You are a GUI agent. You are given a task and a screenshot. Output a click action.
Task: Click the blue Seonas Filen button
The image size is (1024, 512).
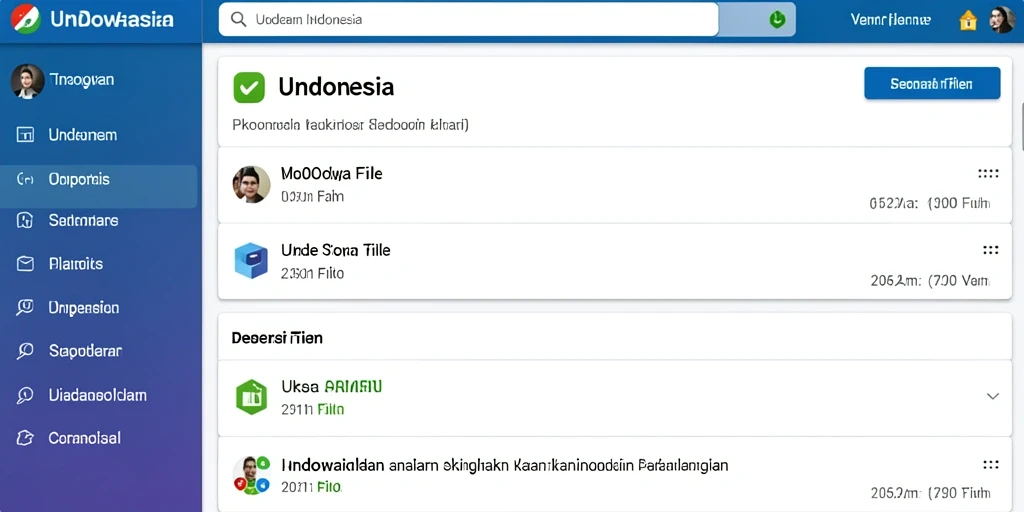click(x=932, y=84)
